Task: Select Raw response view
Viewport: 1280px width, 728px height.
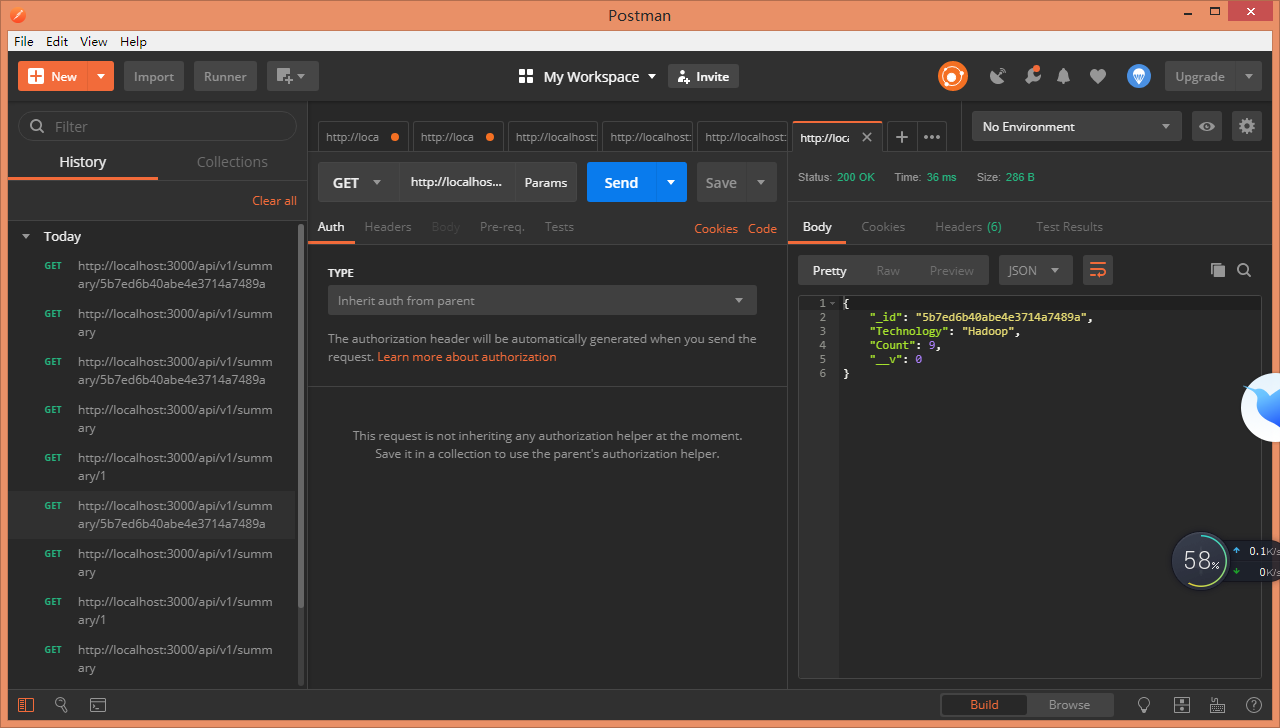Action: point(887,270)
